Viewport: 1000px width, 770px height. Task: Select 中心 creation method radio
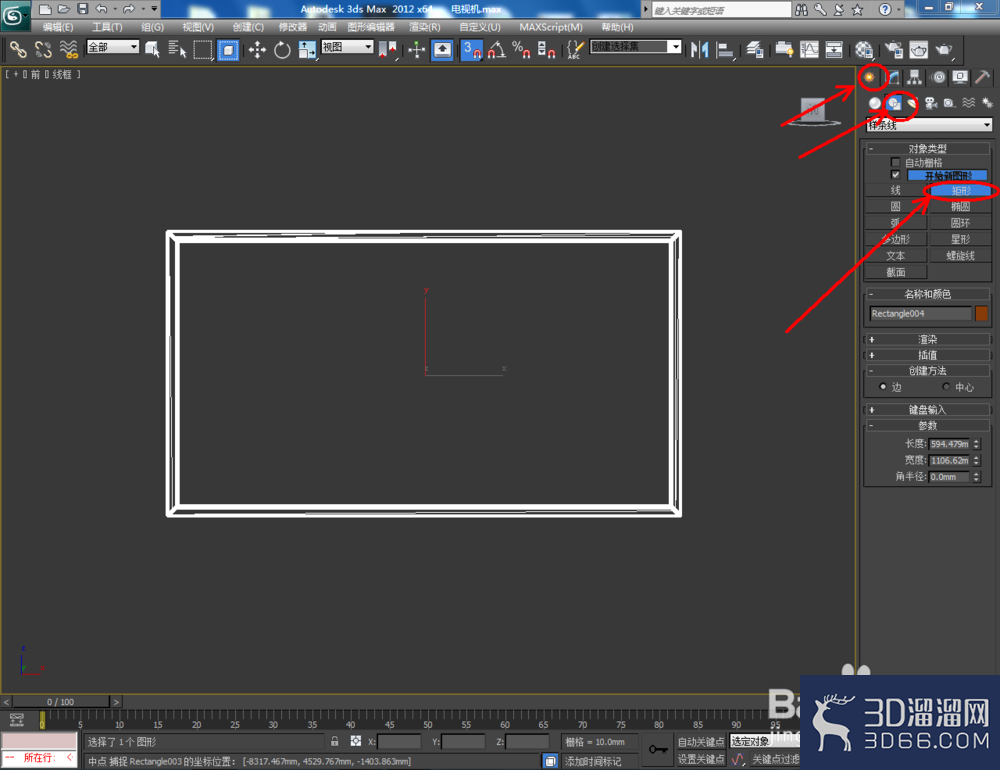[x=946, y=387]
